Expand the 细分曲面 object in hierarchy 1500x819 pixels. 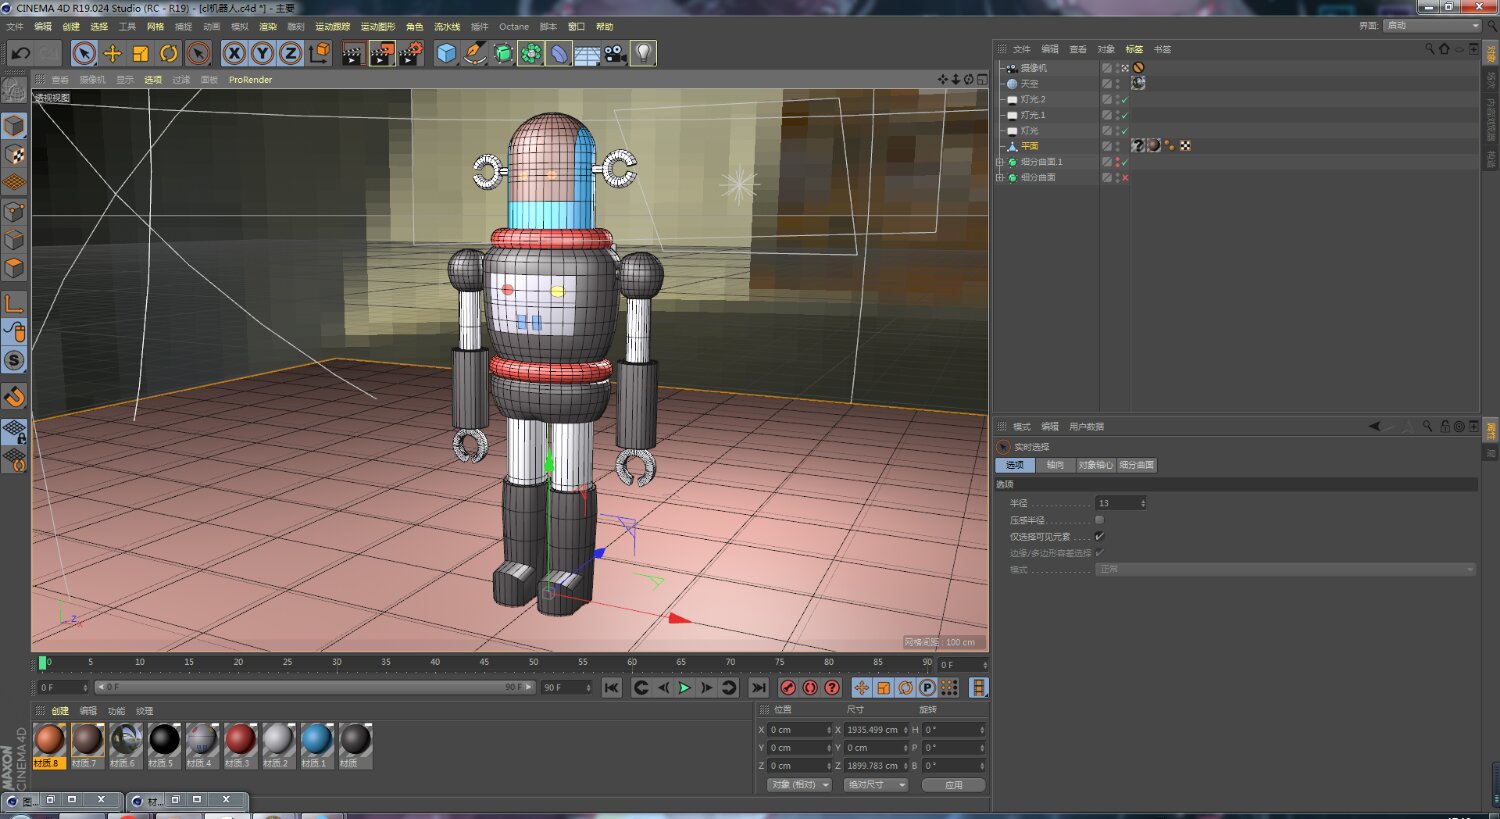[999, 178]
